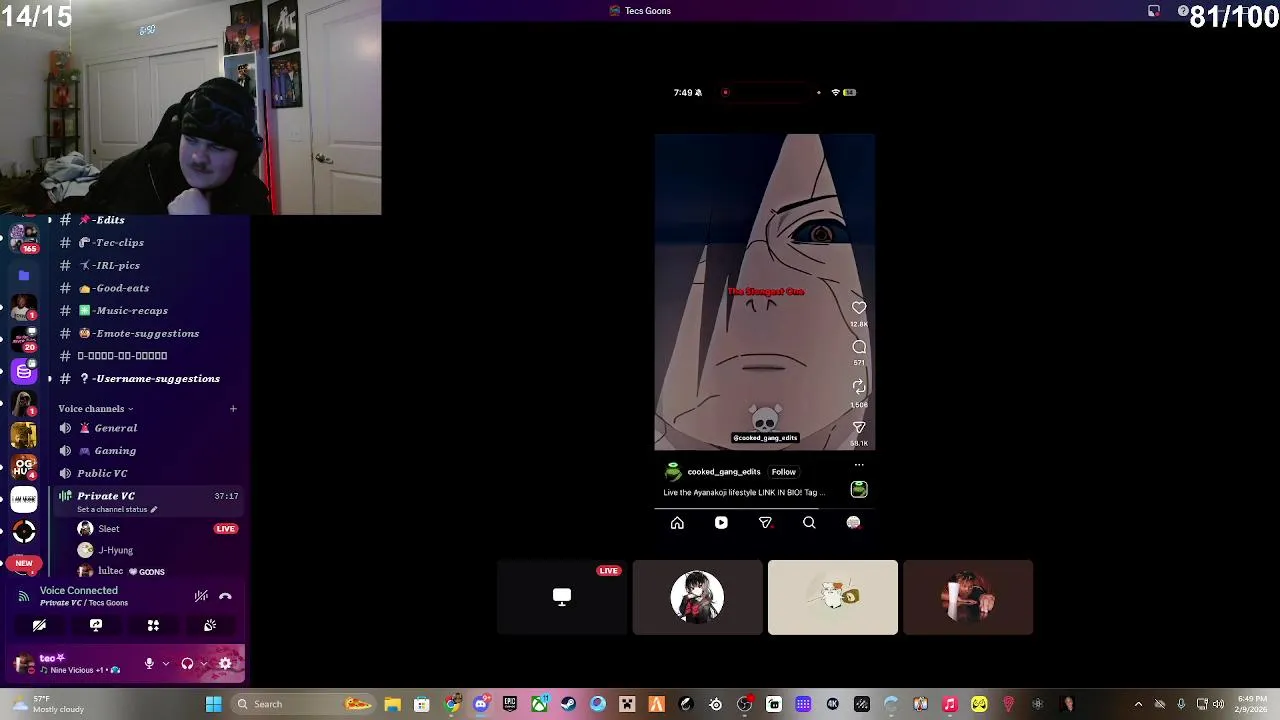Image resolution: width=1280 pixels, height=720 pixels.
Task: Open the weather widget
Action: pos(48,704)
